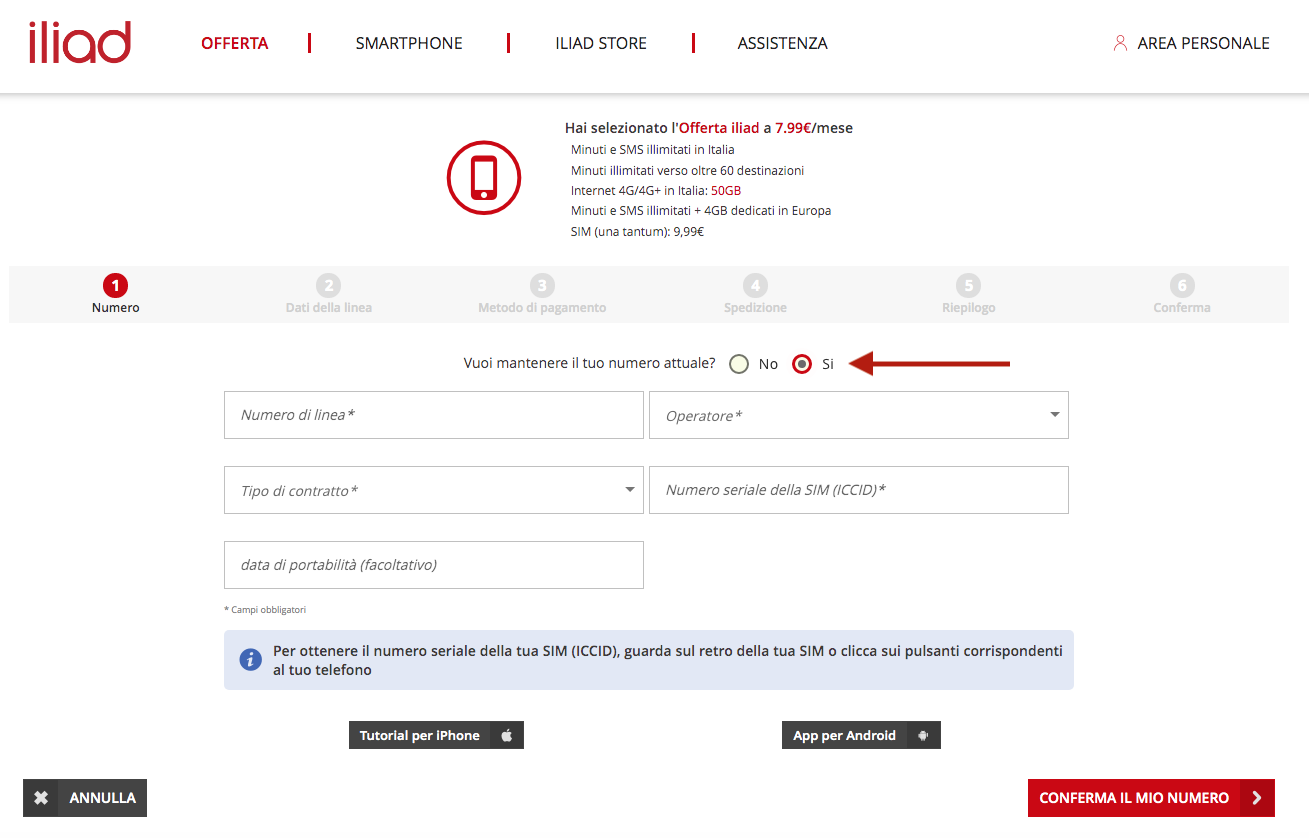The image size is (1309, 838).
Task: Click the '50GB' data amount text
Action: 726,190
